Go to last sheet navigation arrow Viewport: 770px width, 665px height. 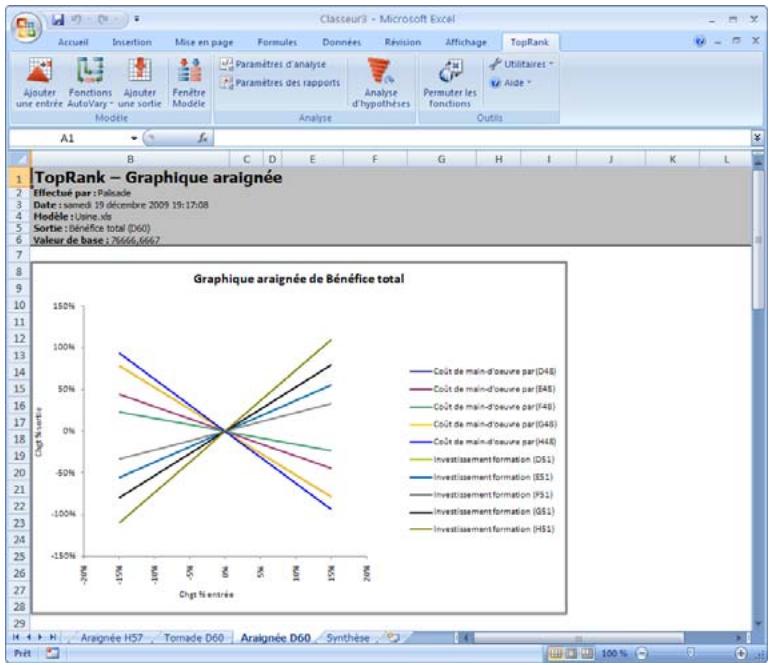click(x=53, y=637)
